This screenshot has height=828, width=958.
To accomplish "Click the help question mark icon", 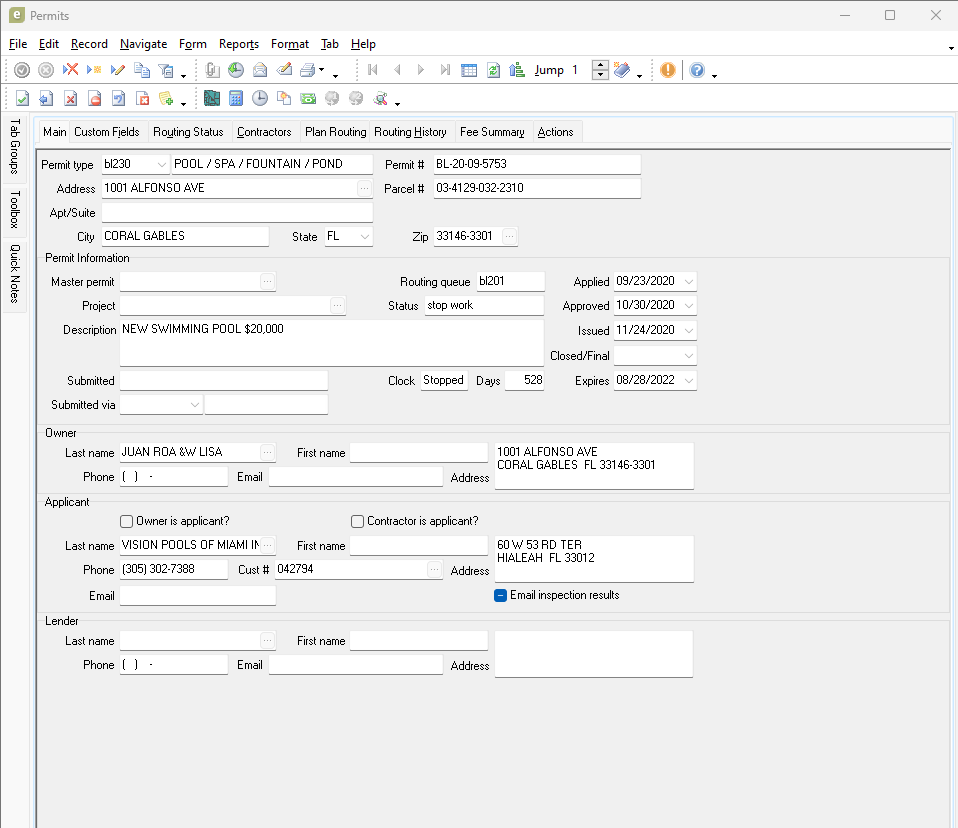I will pyautogui.click(x=697, y=70).
